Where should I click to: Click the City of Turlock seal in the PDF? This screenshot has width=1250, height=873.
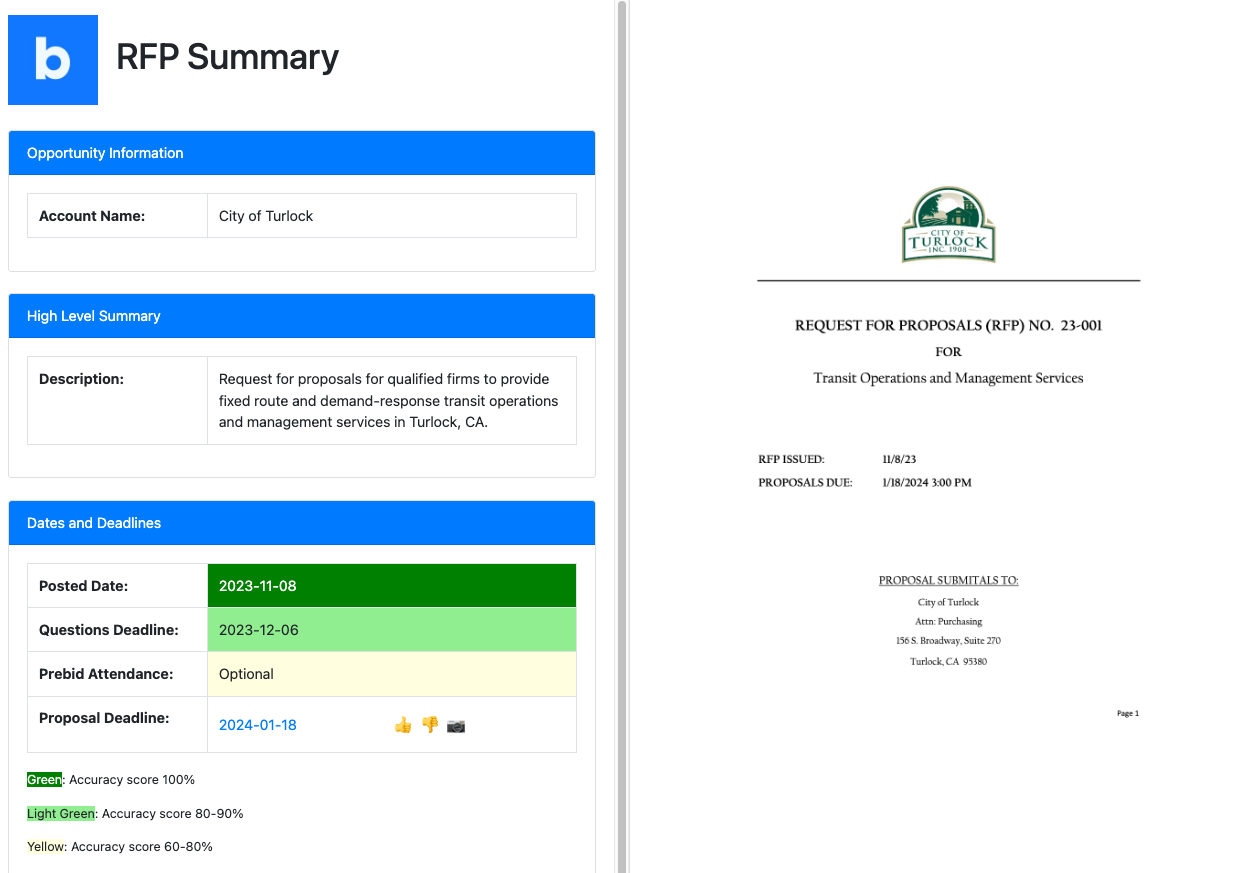point(948,224)
